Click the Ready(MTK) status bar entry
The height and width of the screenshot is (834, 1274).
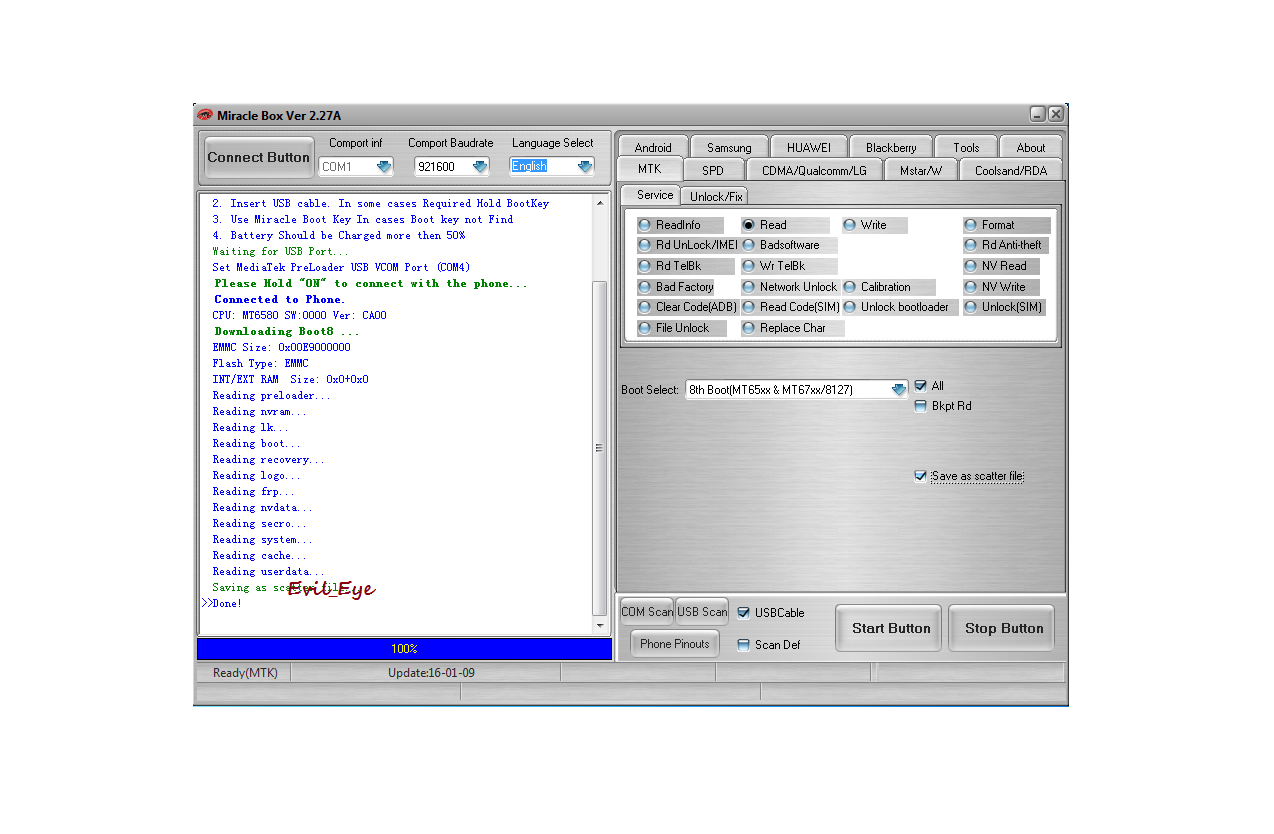point(245,673)
